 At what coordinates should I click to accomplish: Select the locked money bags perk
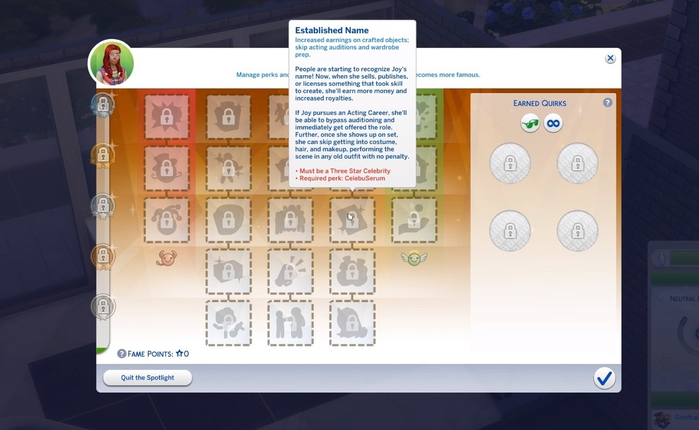coord(352,272)
